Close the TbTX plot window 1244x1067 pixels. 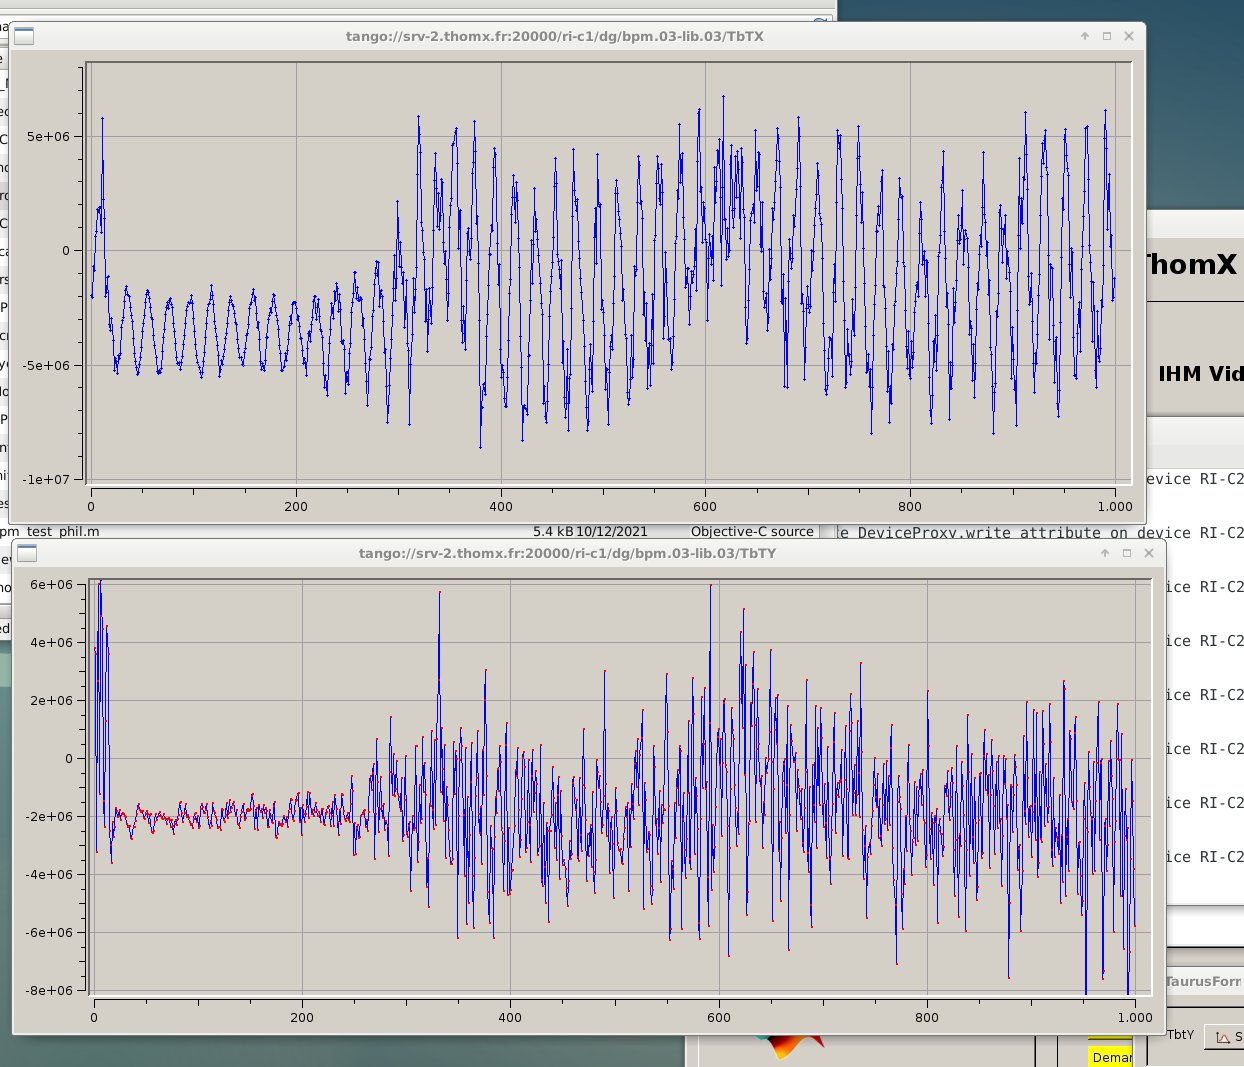[1129, 36]
